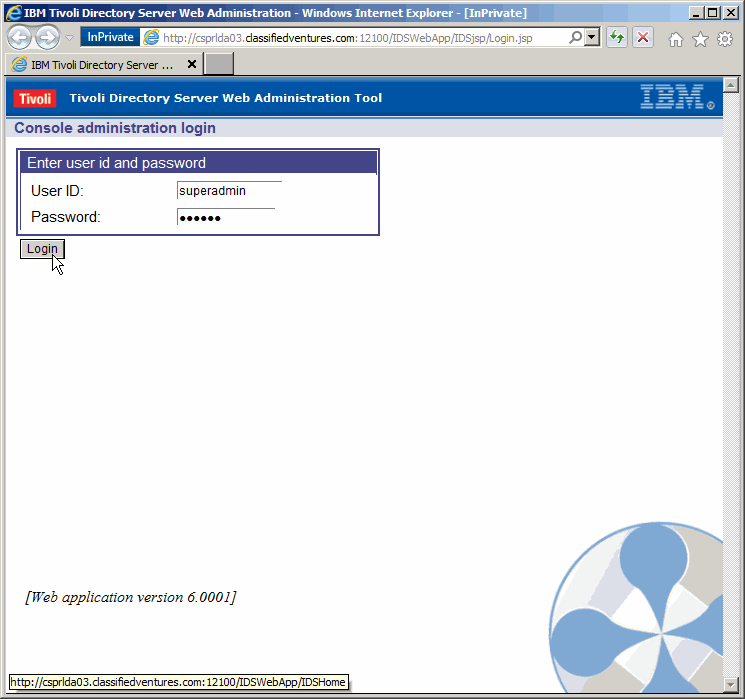
Task: Open the recent pages dropdown arrow
Action: (x=69, y=38)
